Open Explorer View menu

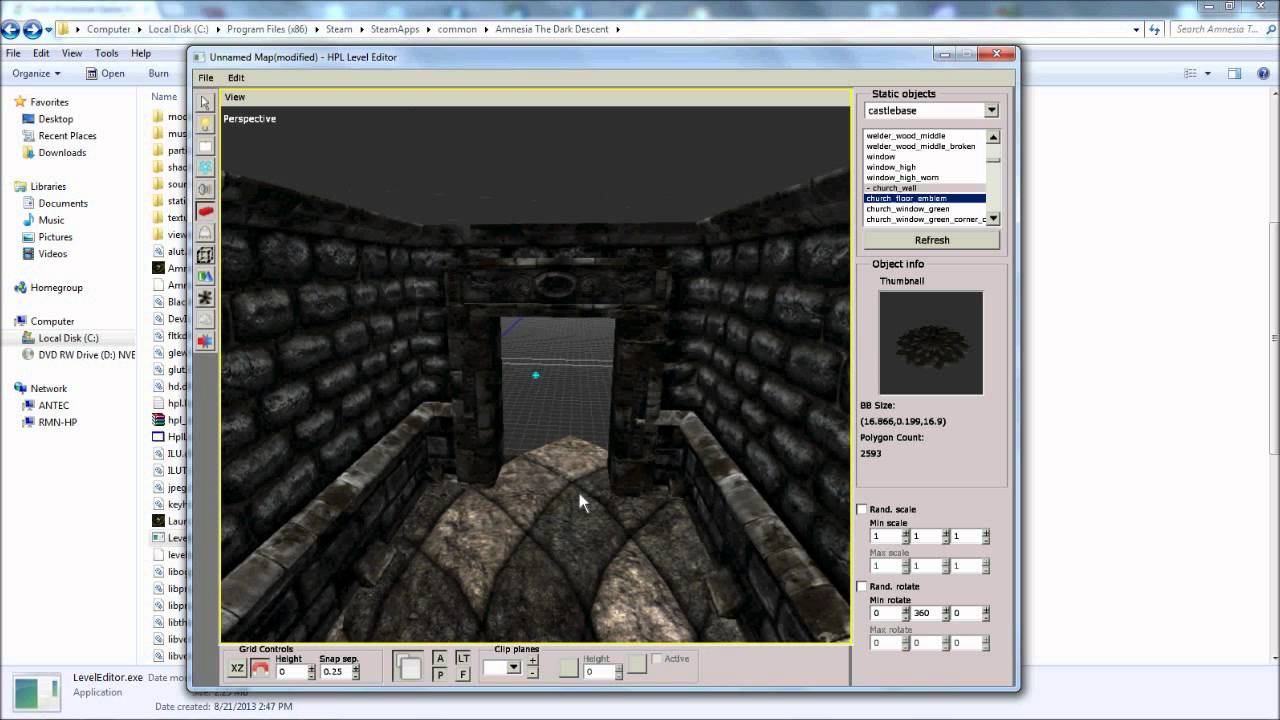72,53
